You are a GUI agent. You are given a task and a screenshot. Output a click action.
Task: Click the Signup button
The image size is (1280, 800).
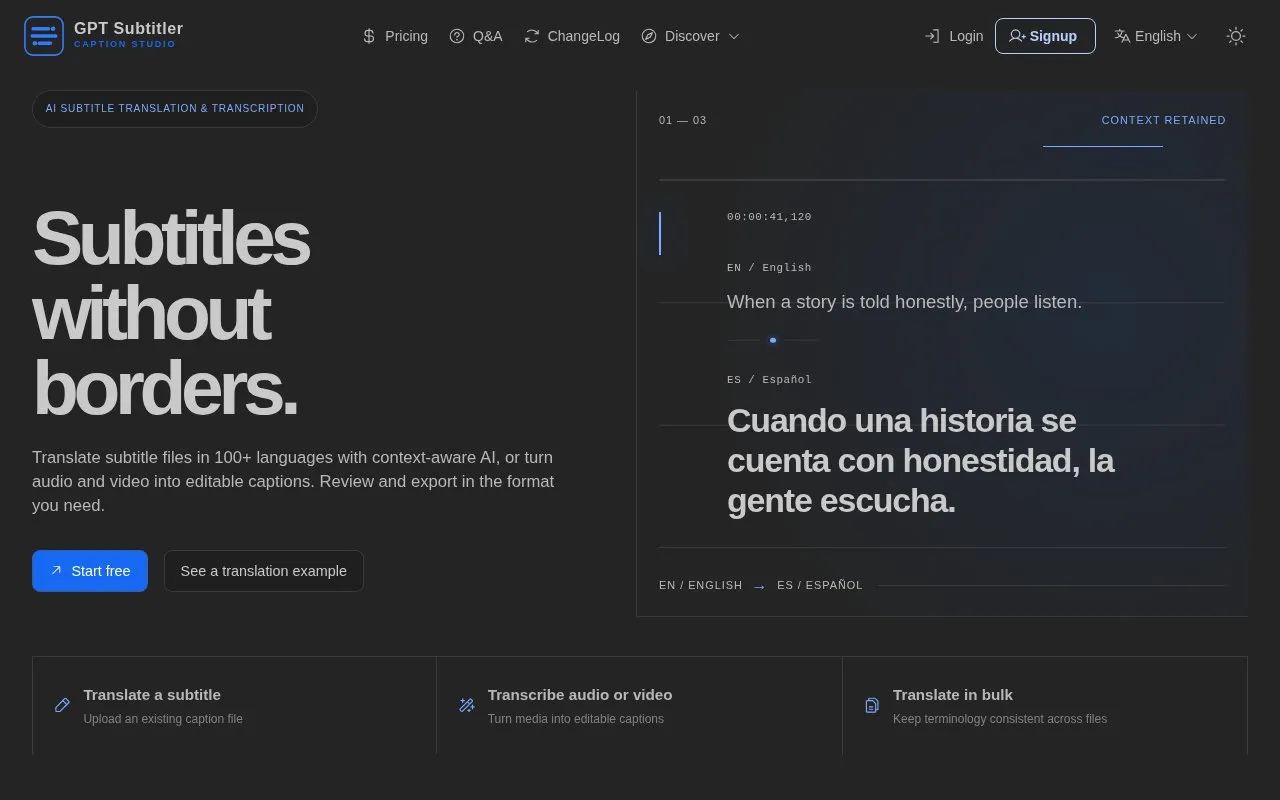[x=1045, y=36]
